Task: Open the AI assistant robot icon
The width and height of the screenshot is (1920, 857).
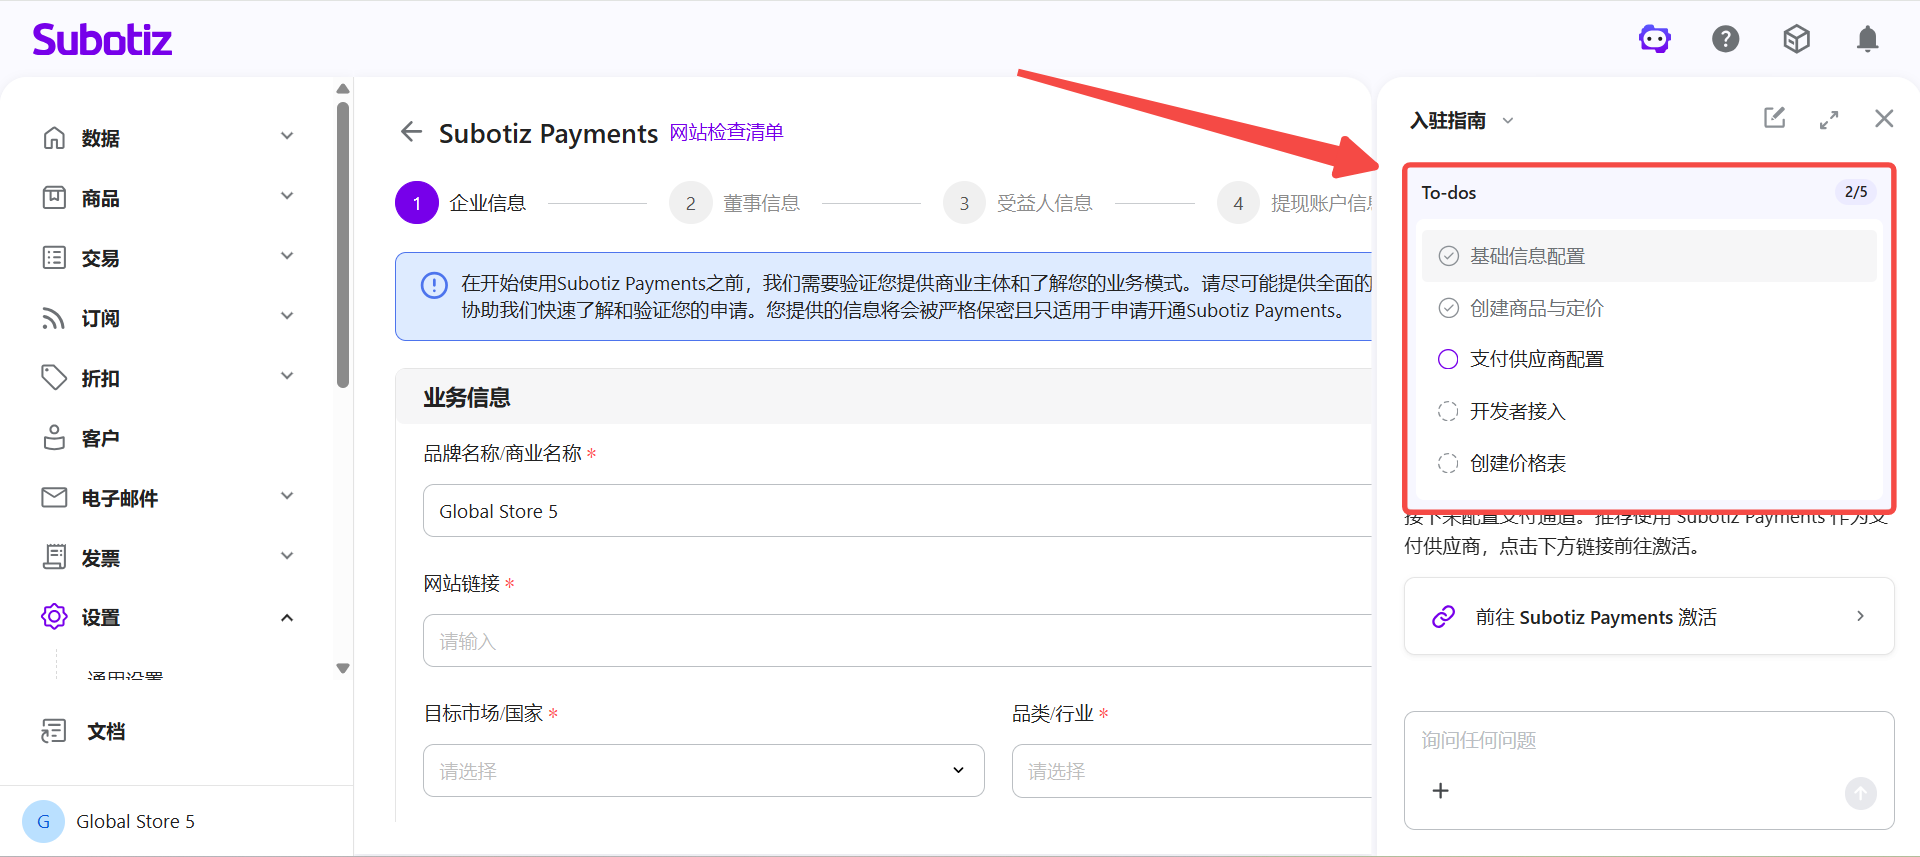Action: [x=1654, y=40]
